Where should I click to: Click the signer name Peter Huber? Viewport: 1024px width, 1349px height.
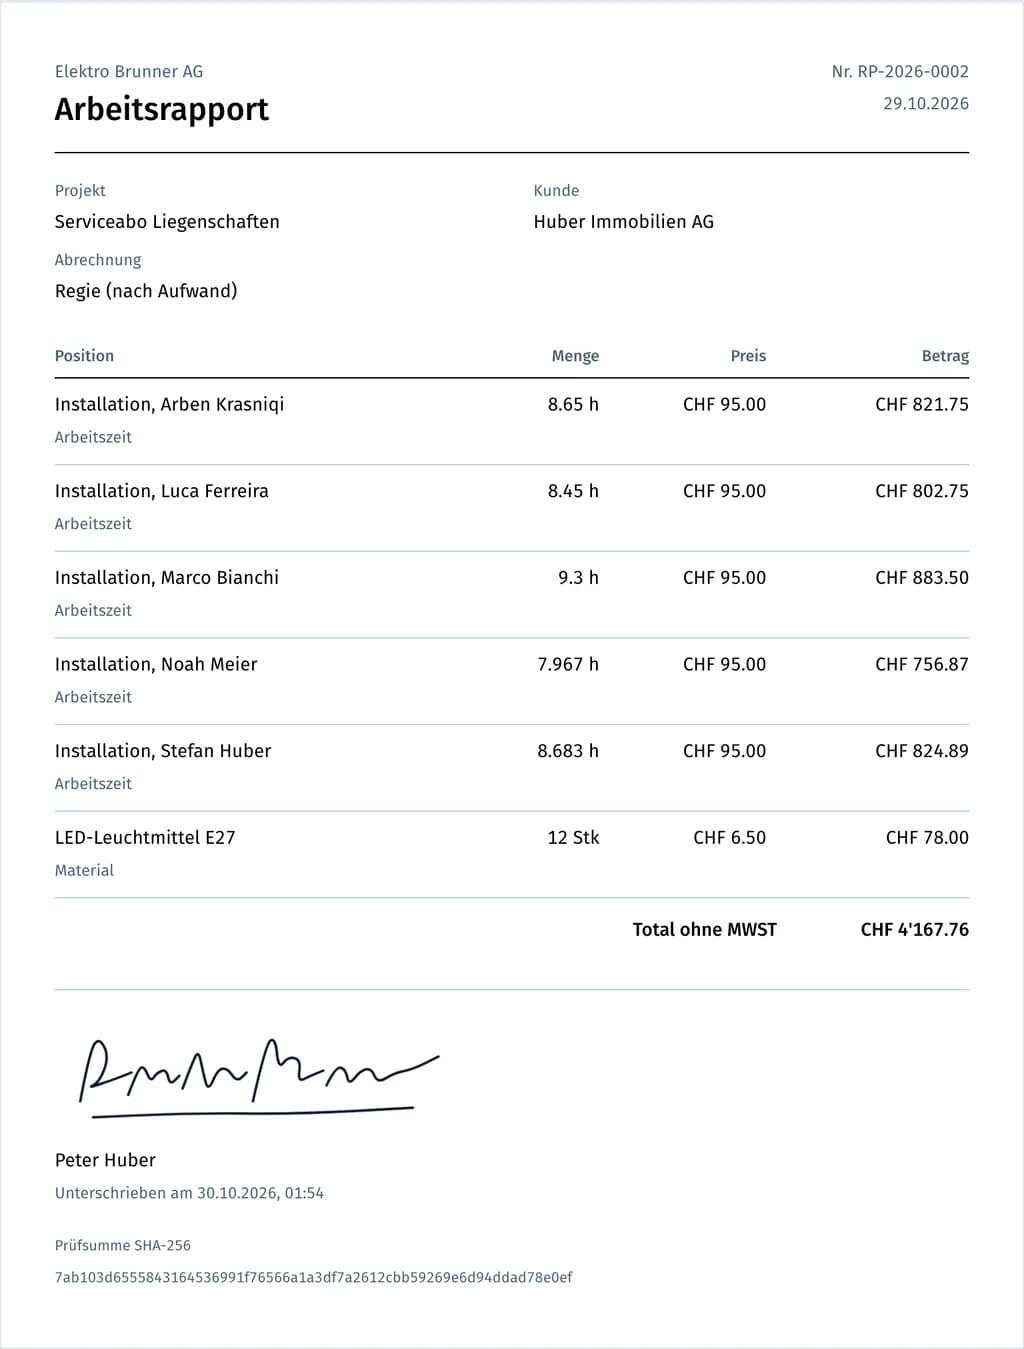[x=105, y=1161]
